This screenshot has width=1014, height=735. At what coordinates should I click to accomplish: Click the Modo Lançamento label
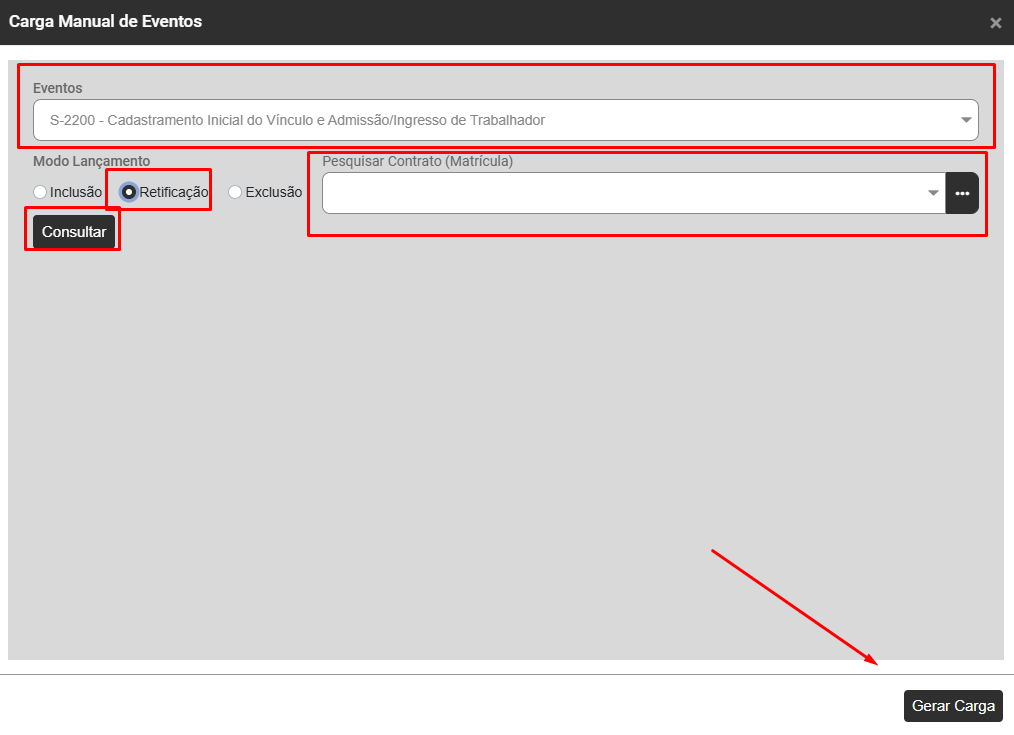91,161
